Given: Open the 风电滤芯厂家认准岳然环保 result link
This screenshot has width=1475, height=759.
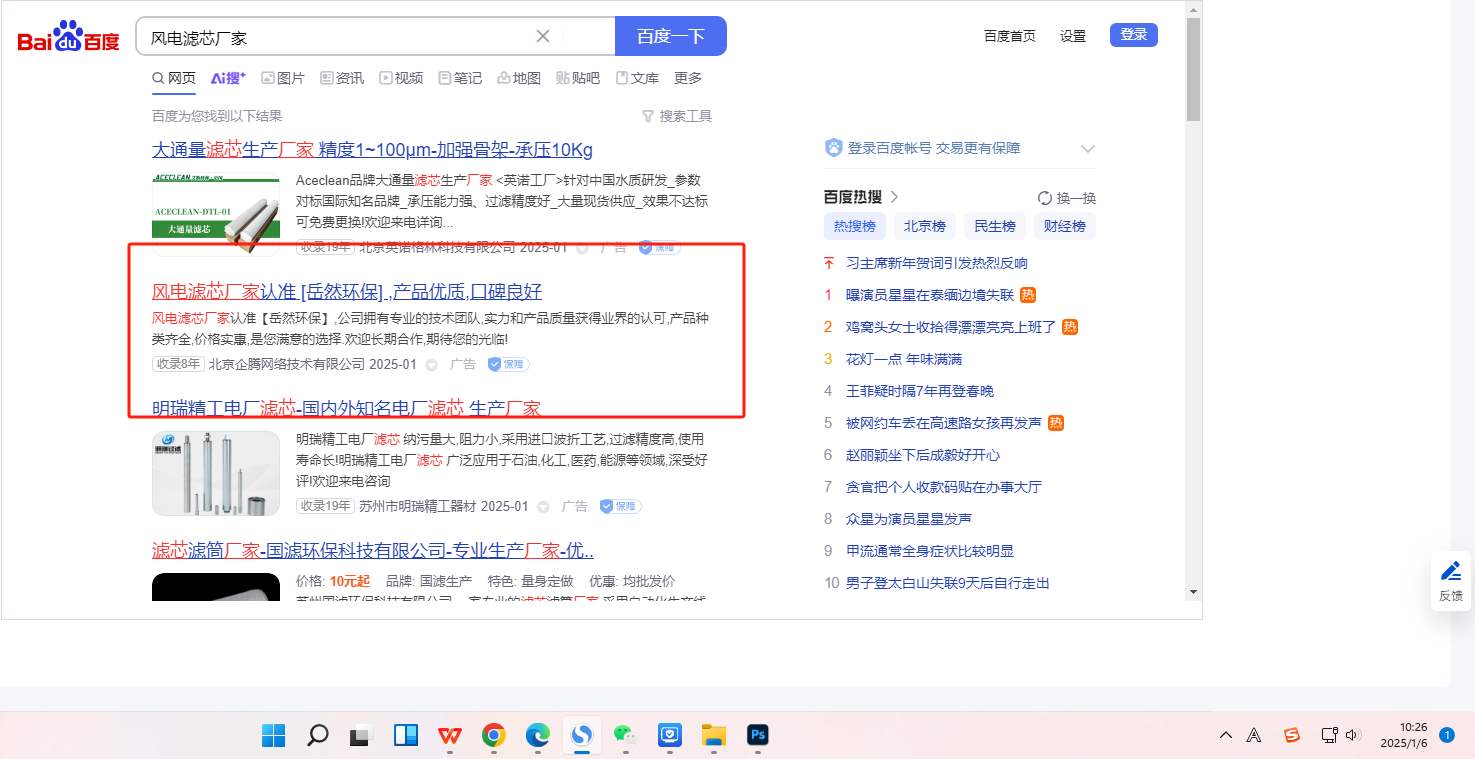Looking at the screenshot, I should click(346, 292).
